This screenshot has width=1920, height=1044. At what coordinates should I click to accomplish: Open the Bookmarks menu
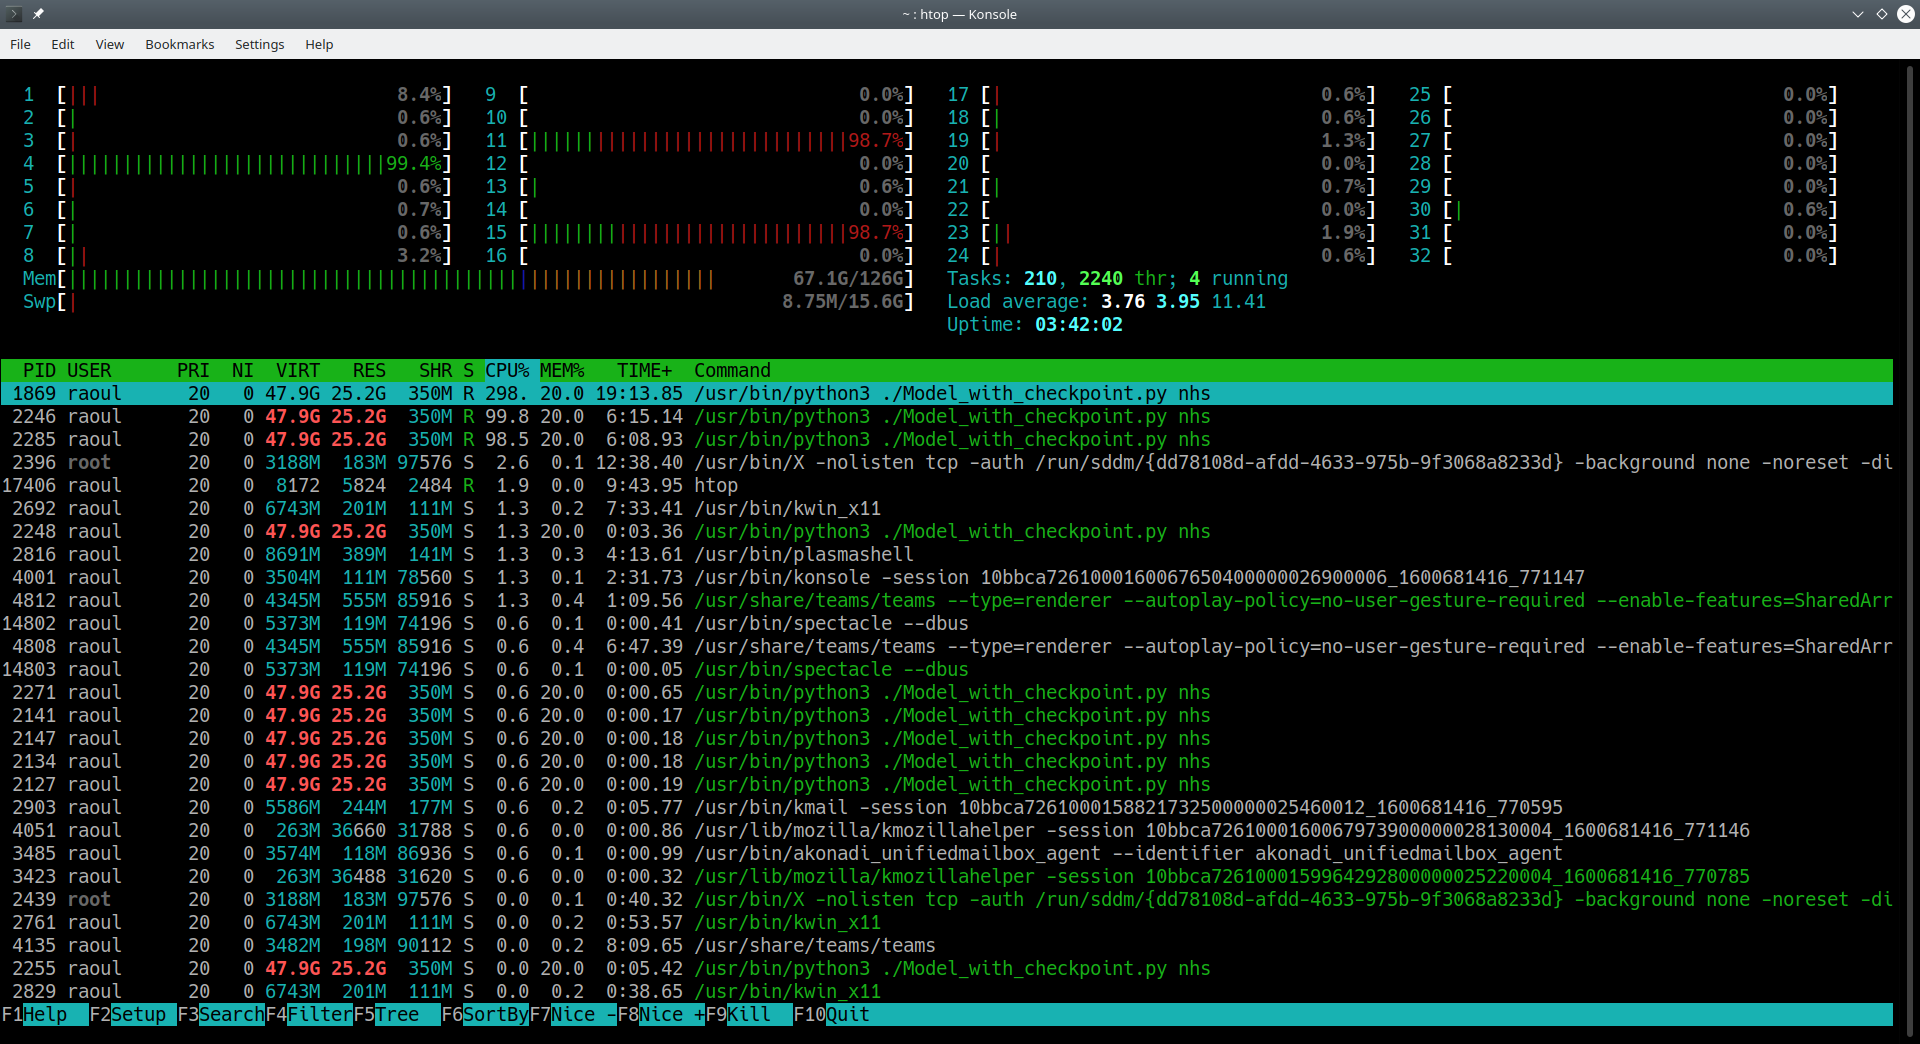pyautogui.click(x=180, y=44)
